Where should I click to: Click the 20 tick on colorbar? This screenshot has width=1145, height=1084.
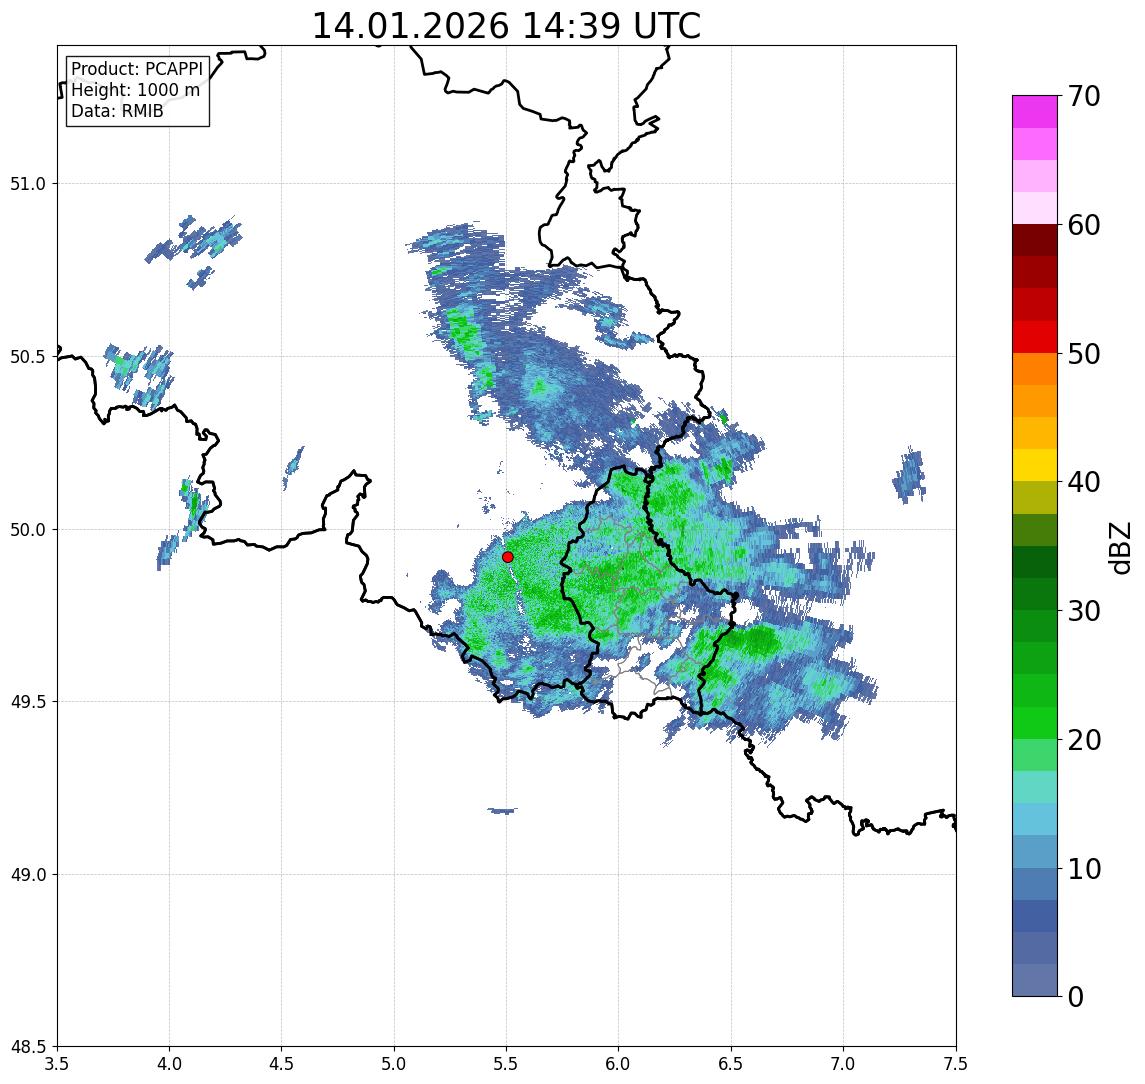click(x=1084, y=739)
